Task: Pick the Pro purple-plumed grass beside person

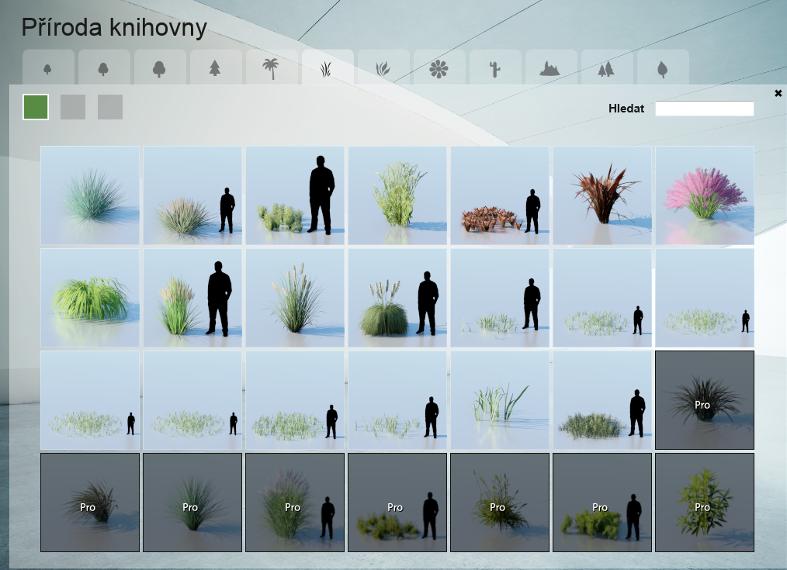Action: point(295,502)
